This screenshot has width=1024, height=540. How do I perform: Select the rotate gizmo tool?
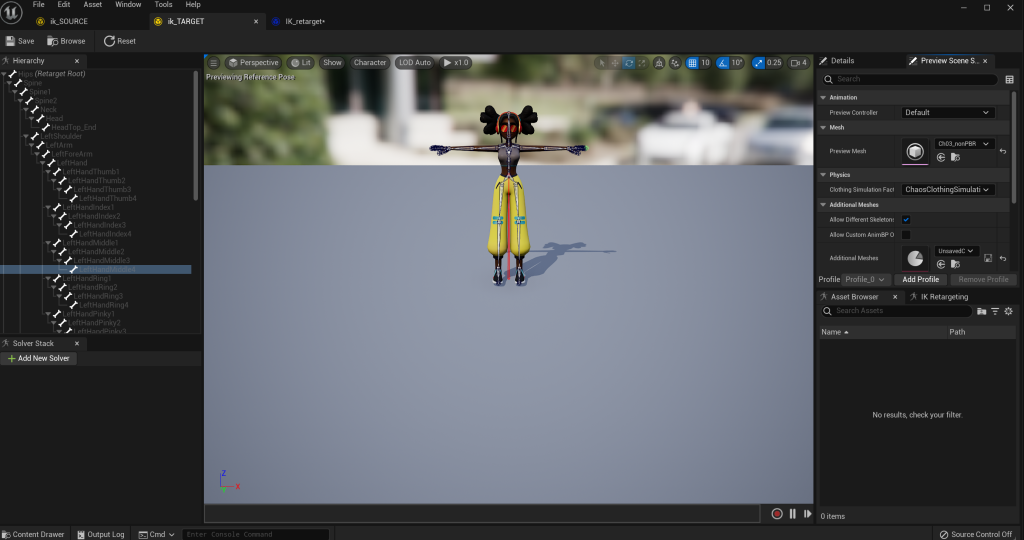coord(629,63)
